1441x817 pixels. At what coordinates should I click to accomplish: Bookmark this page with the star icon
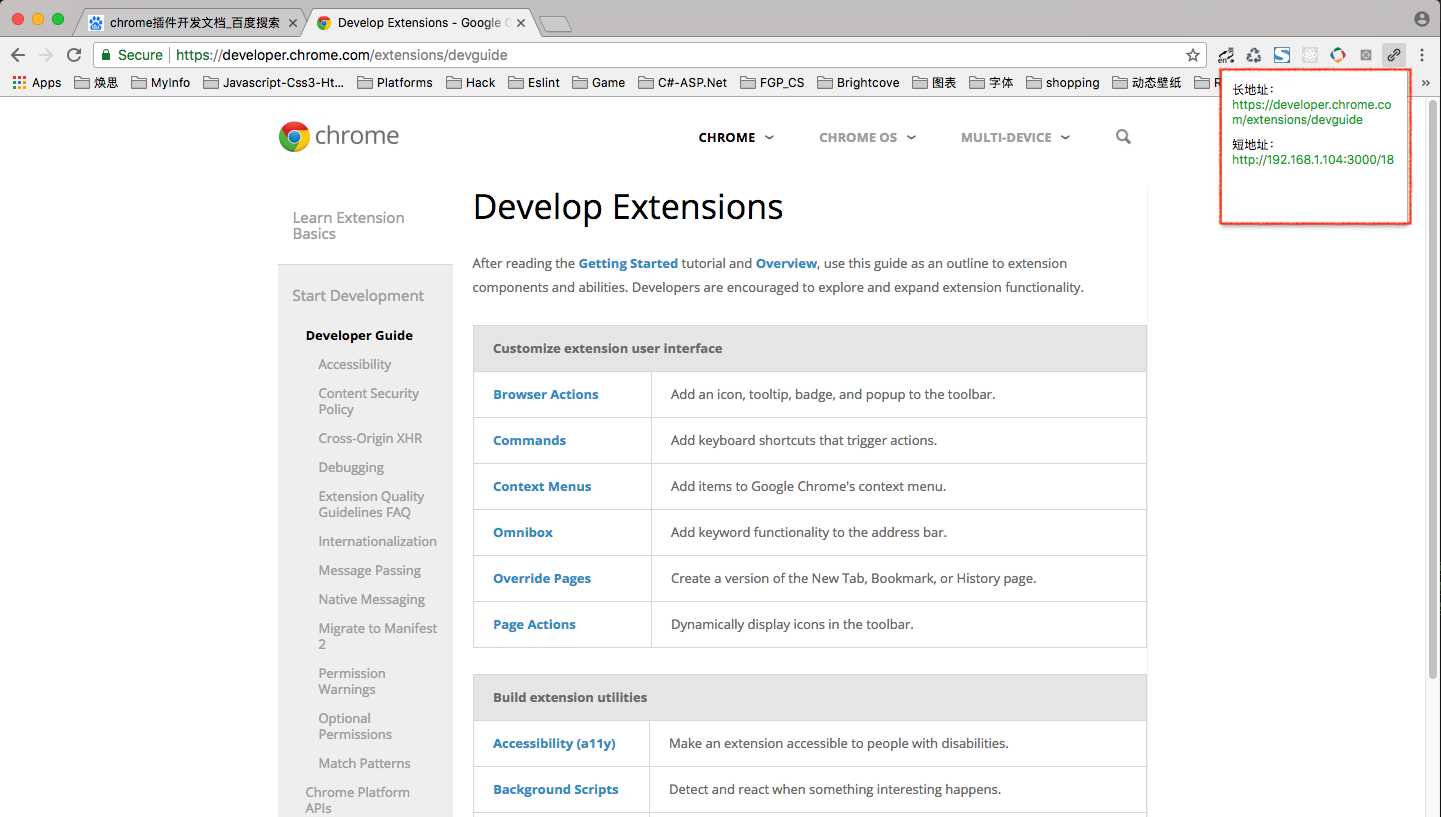pos(1192,55)
